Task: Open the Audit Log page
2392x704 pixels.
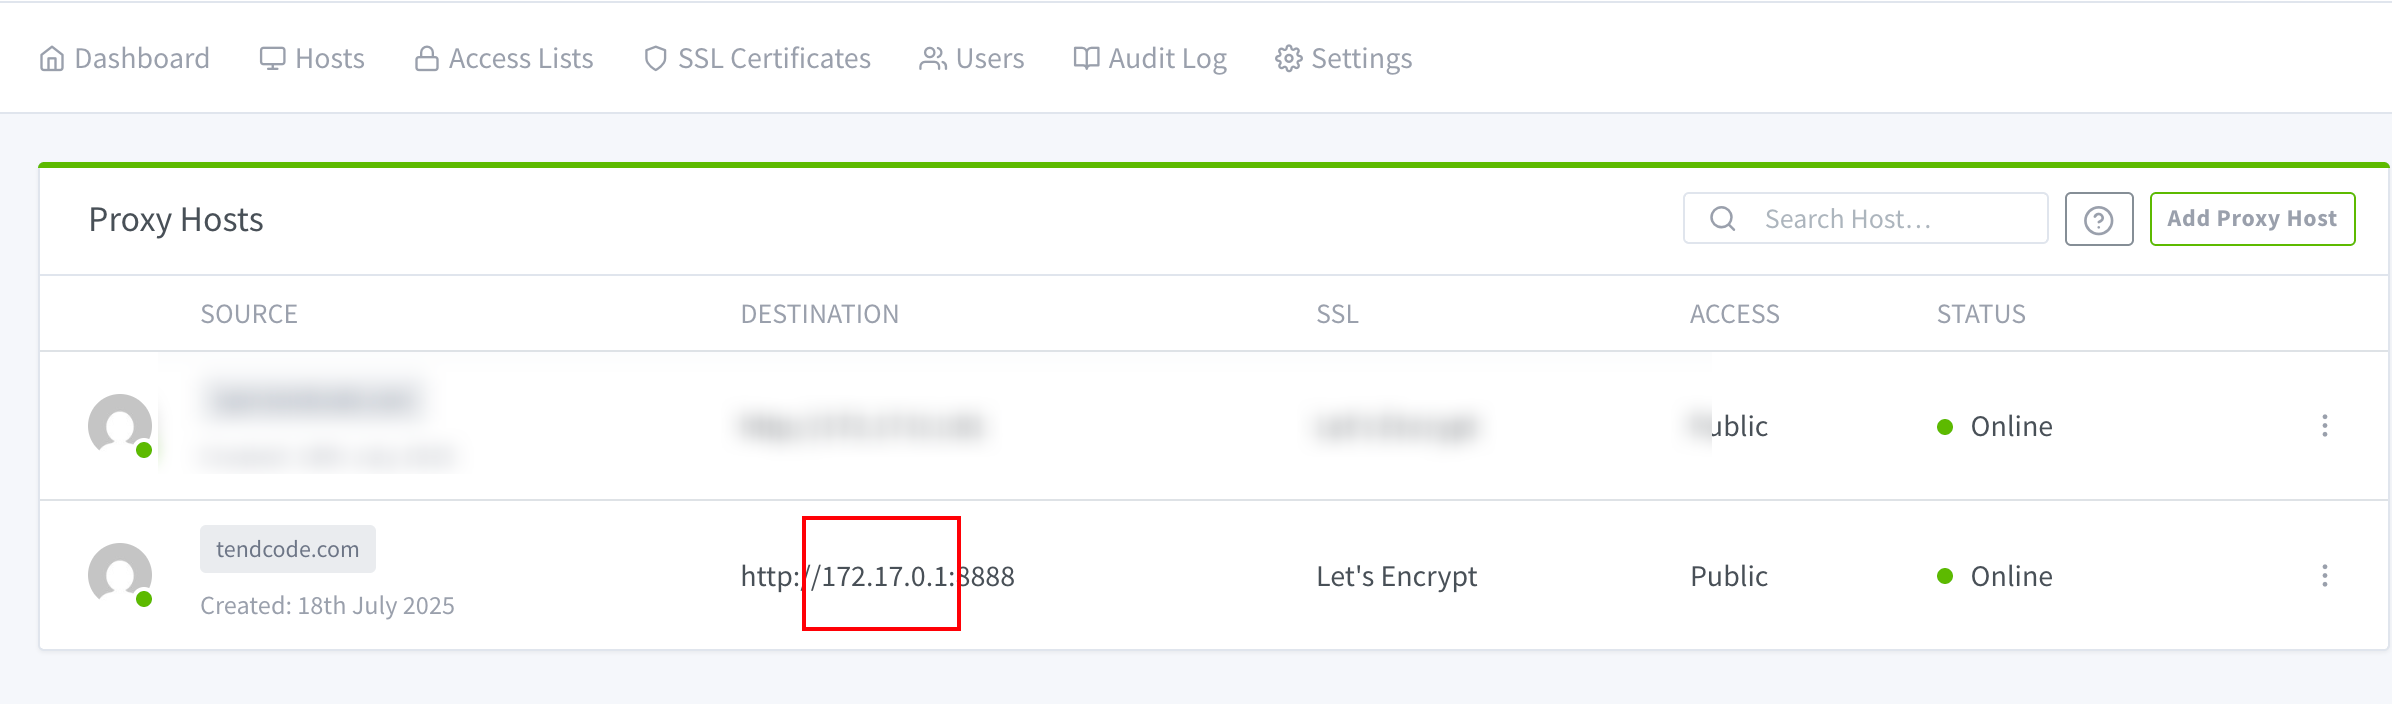Action: pos(1150,59)
